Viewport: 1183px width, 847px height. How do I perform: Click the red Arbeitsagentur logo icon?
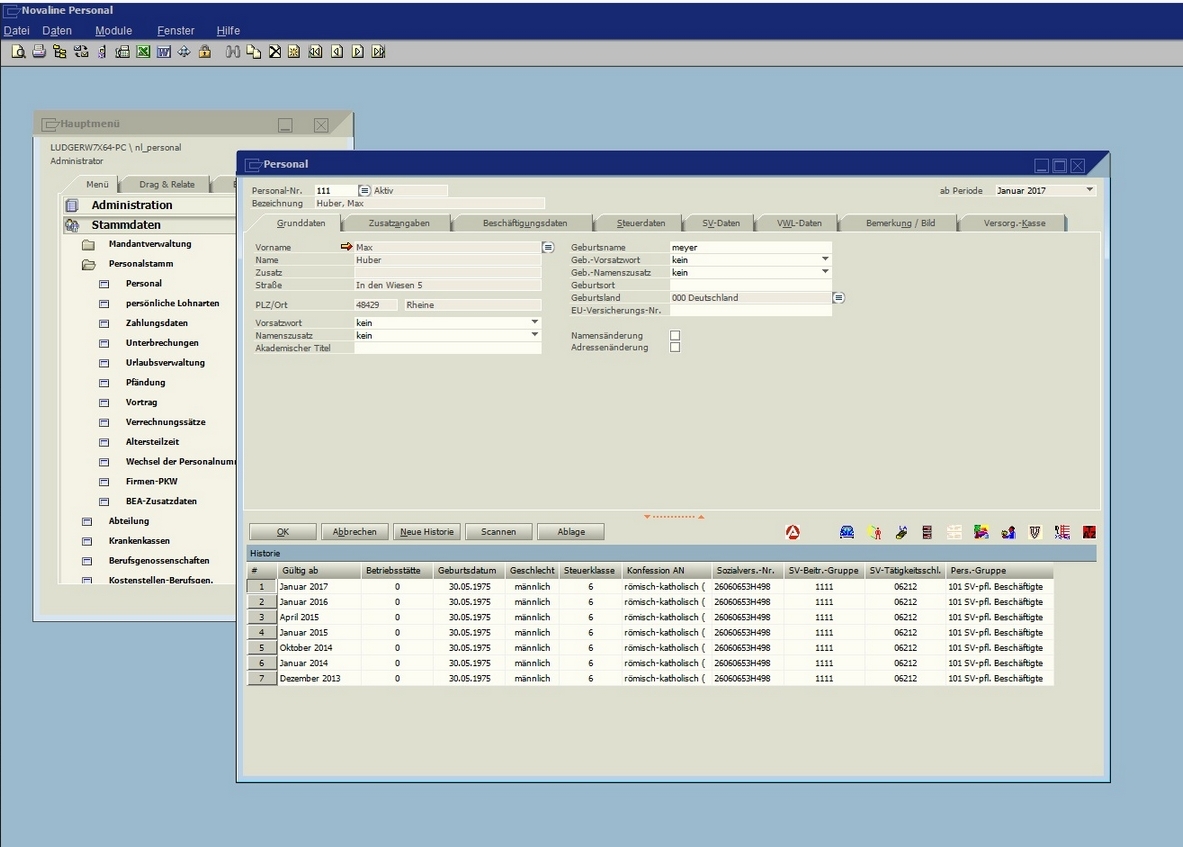click(793, 532)
